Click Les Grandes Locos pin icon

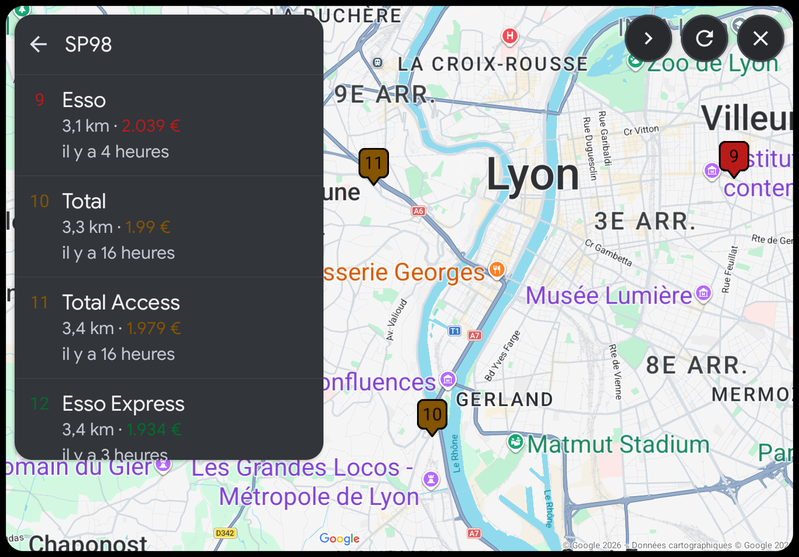(431, 479)
